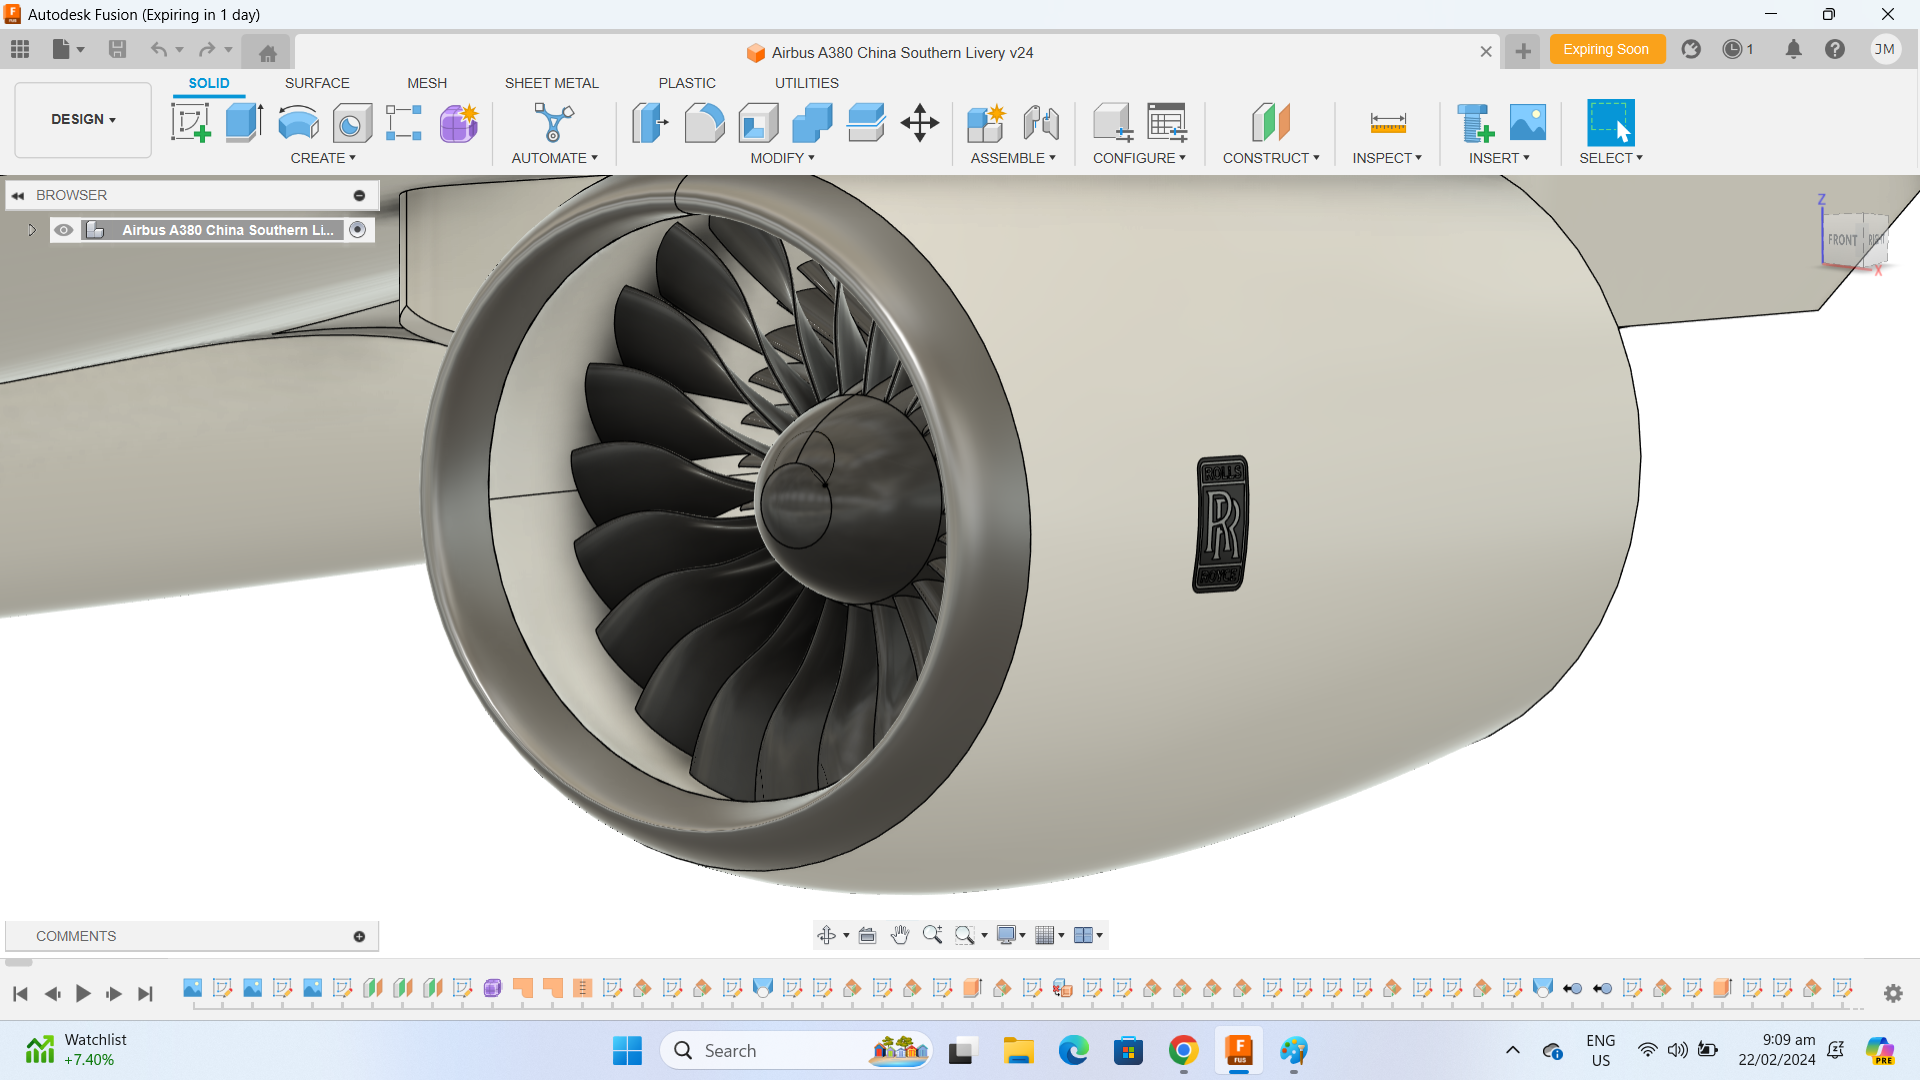Image resolution: width=1920 pixels, height=1080 pixels.
Task: Activate the Airbus A380 component radio button
Action: point(358,230)
